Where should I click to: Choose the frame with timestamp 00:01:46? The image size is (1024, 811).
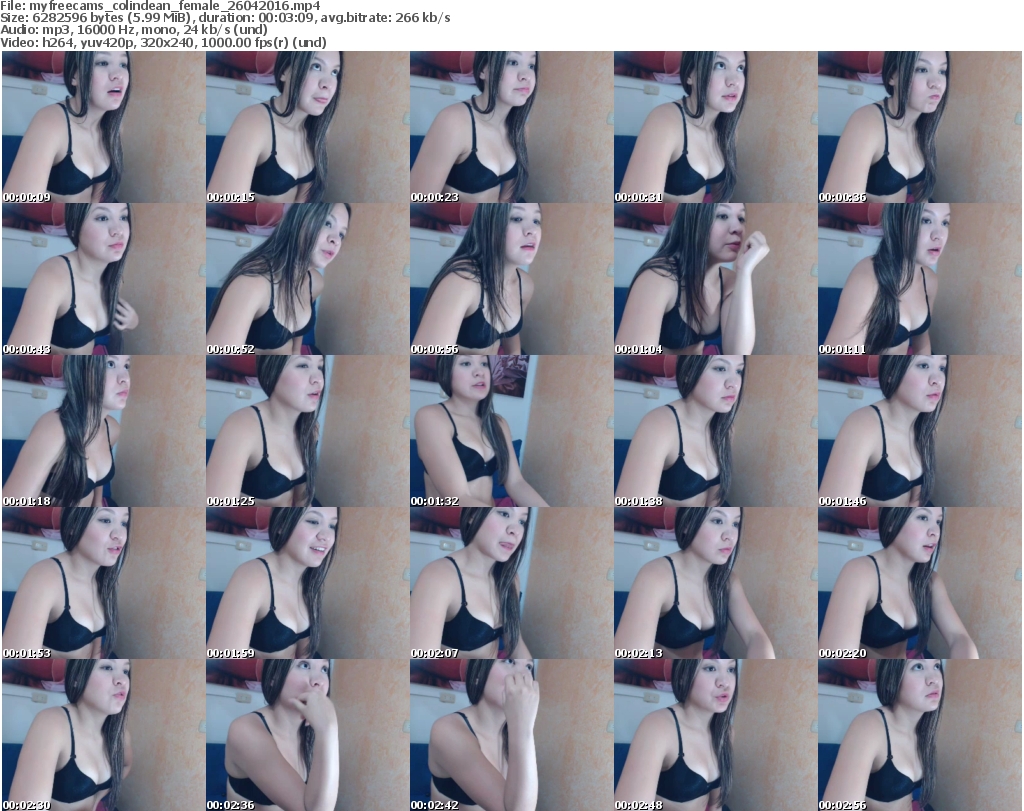point(920,432)
